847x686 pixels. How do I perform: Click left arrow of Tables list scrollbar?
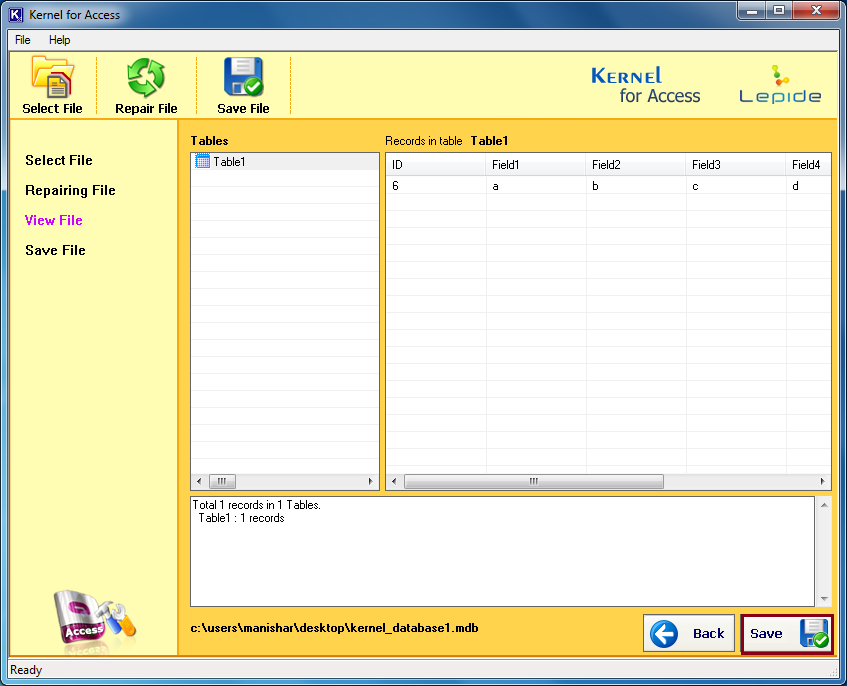(199, 481)
